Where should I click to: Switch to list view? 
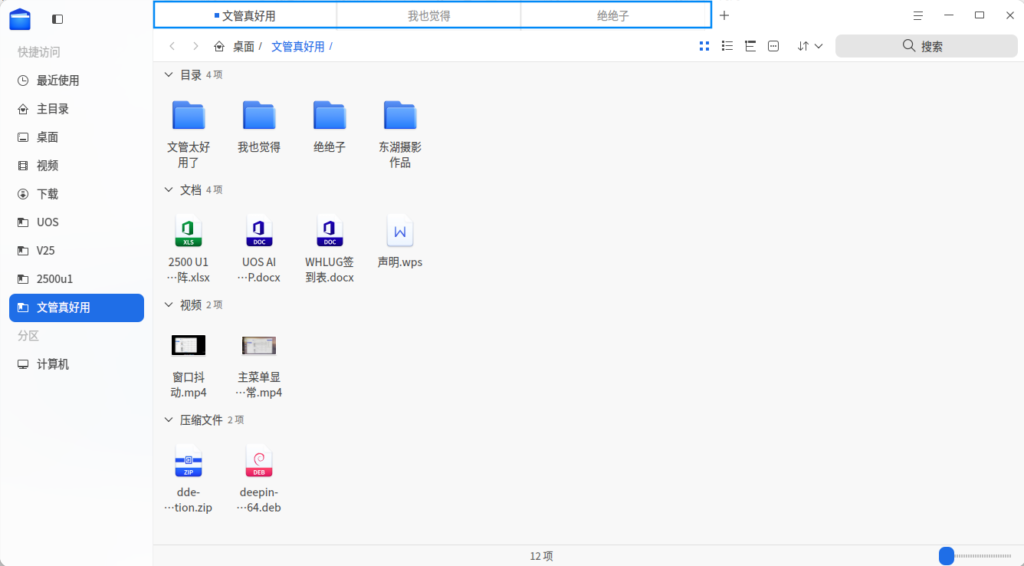727,46
